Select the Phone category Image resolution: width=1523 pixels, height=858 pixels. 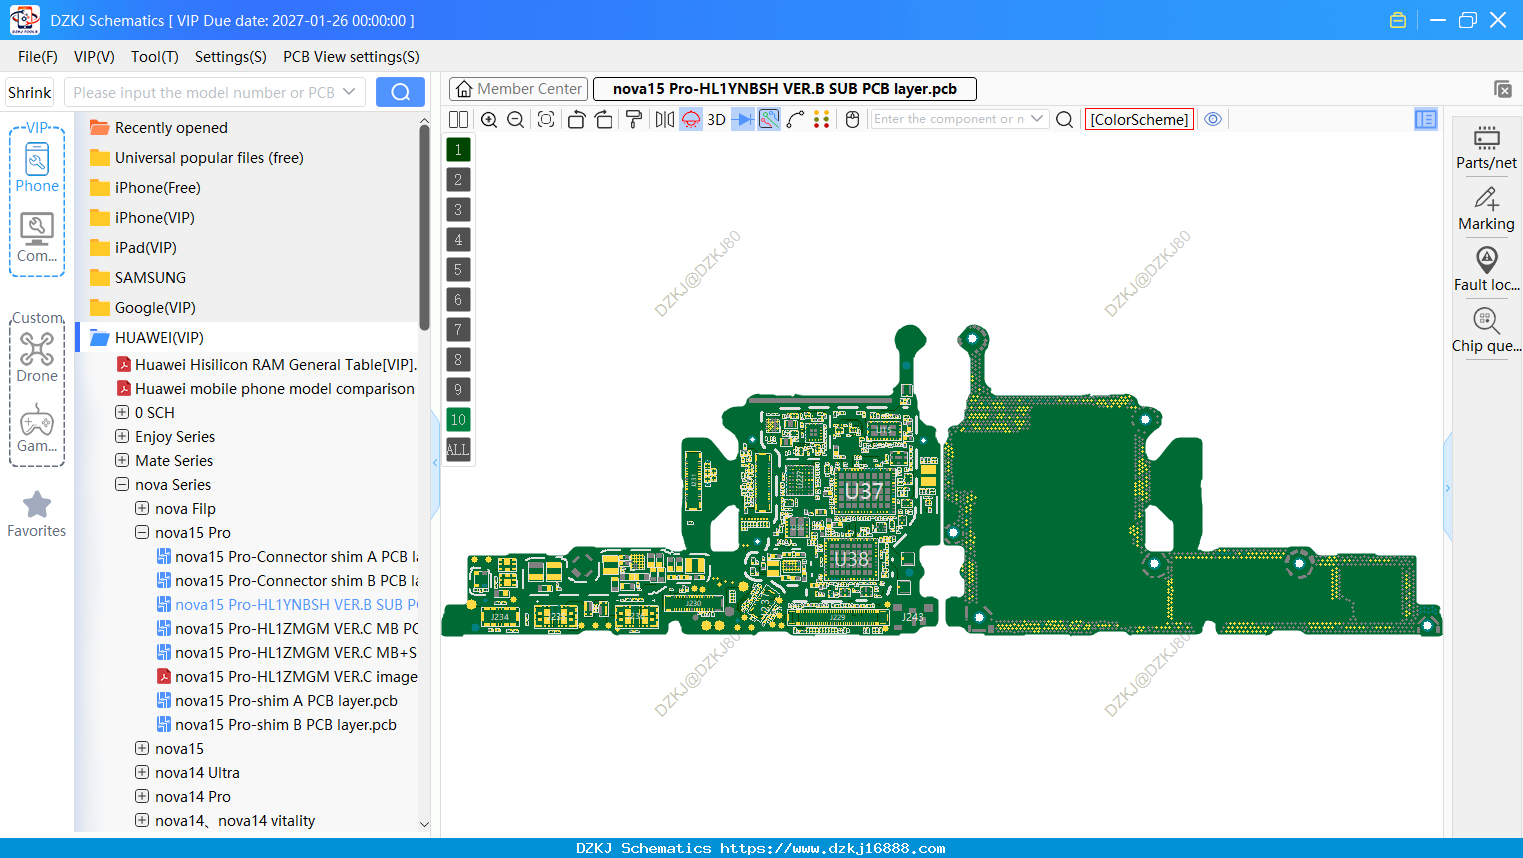pos(37,168)
